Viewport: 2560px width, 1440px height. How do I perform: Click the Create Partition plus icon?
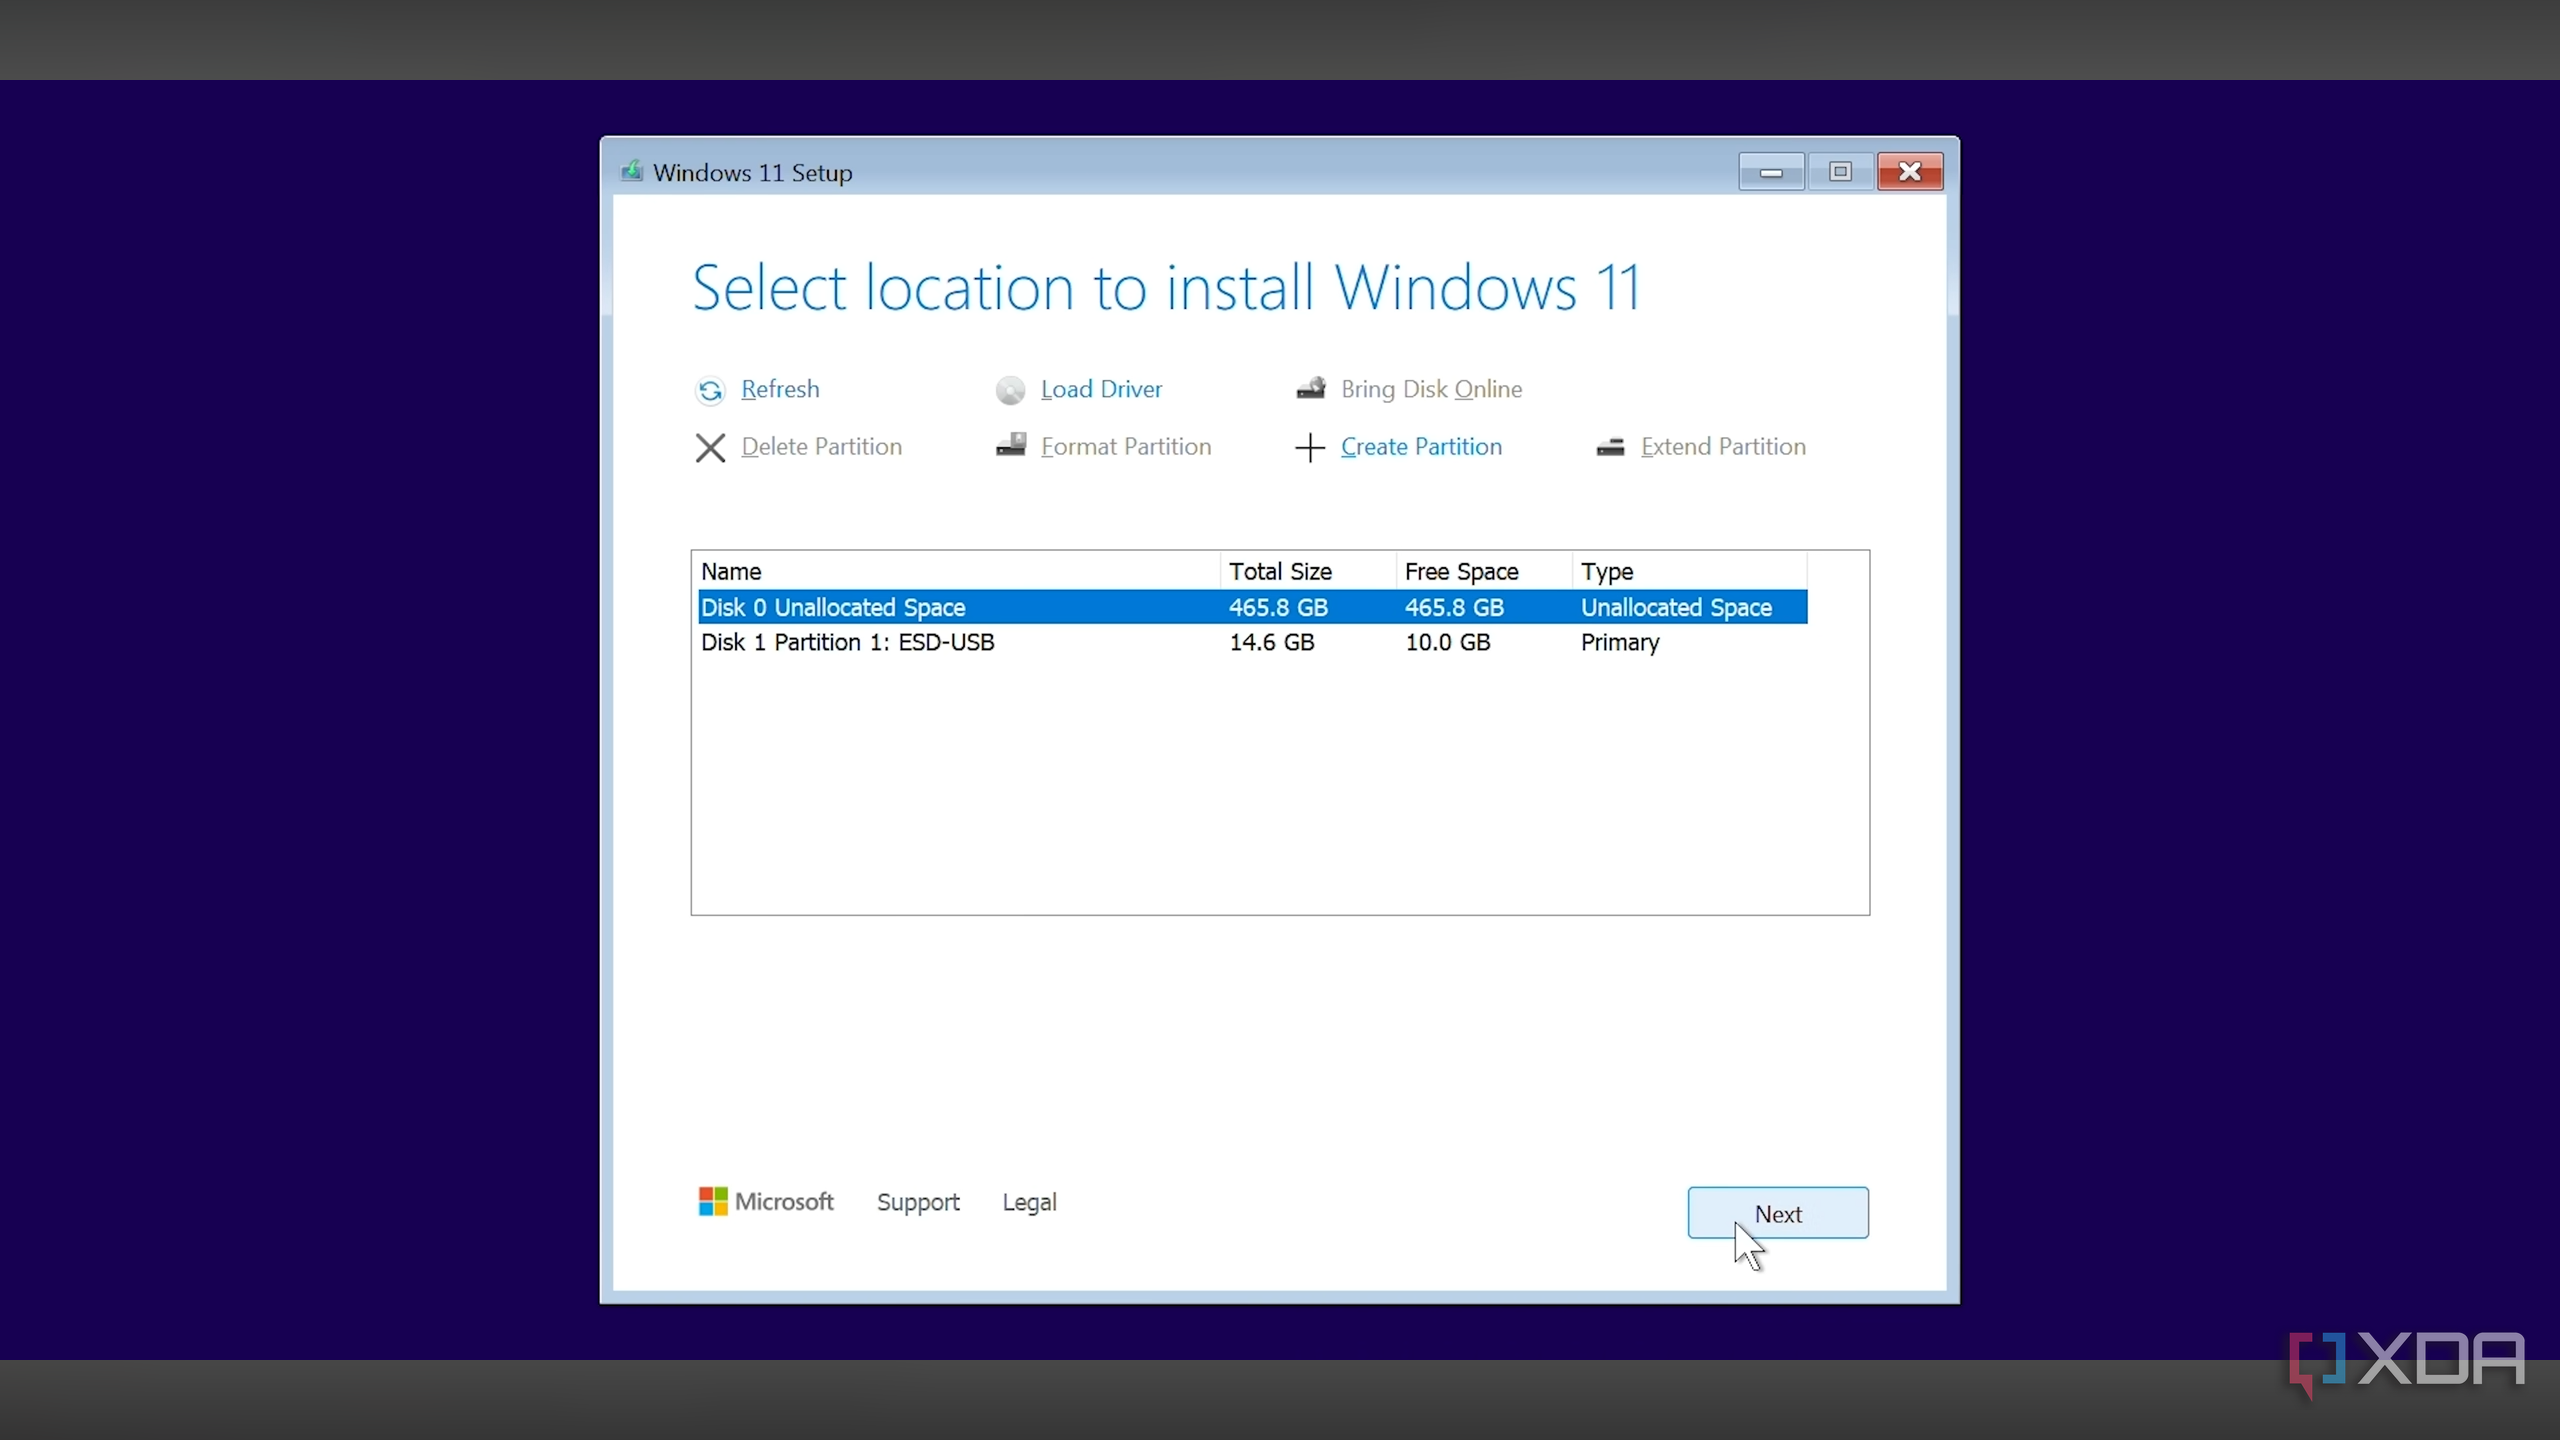click(x=1309, y=447)
